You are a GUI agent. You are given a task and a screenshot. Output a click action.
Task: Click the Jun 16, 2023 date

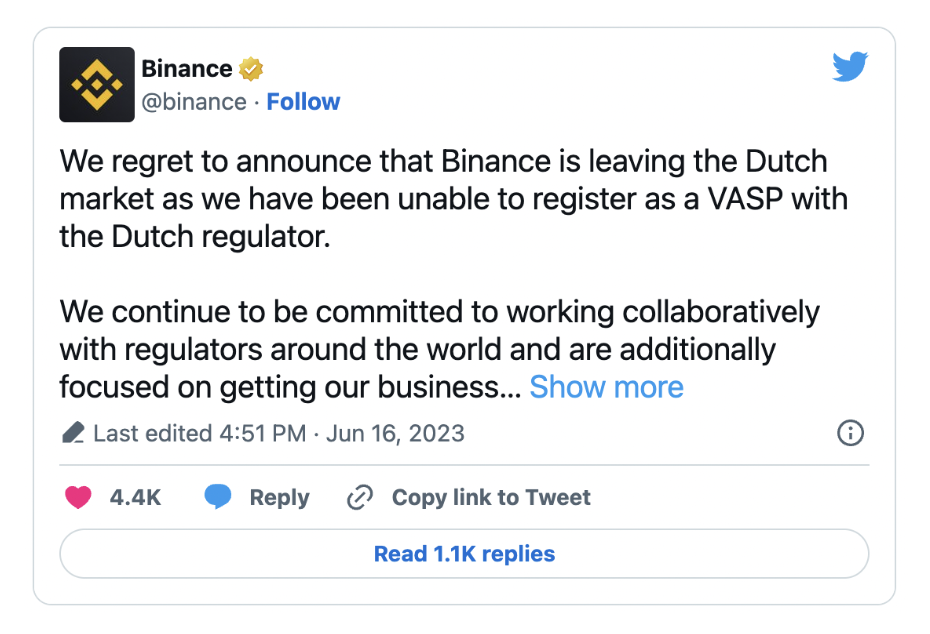[x=395, y=434]
